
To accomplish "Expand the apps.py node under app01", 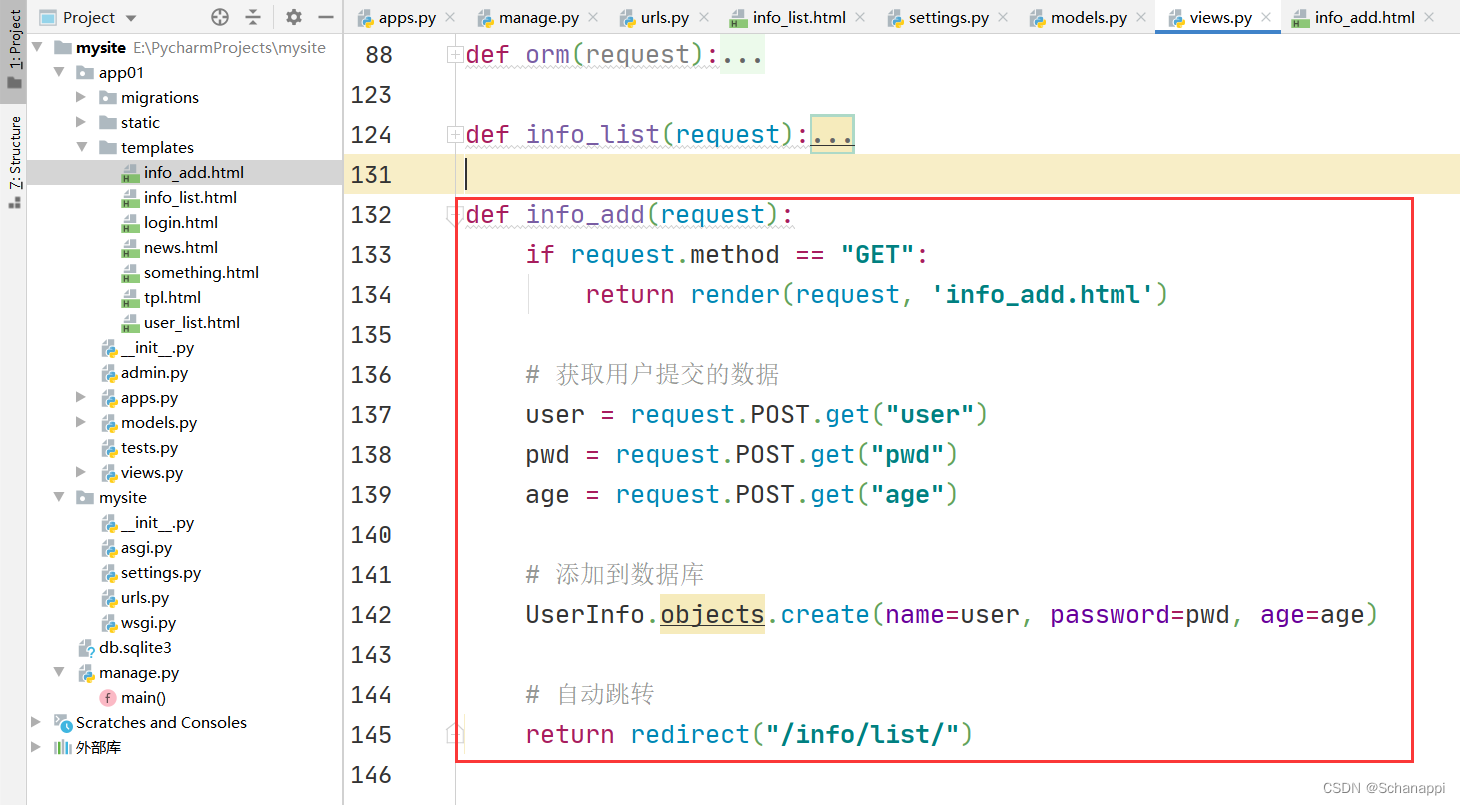I will (x=81, y=397).
